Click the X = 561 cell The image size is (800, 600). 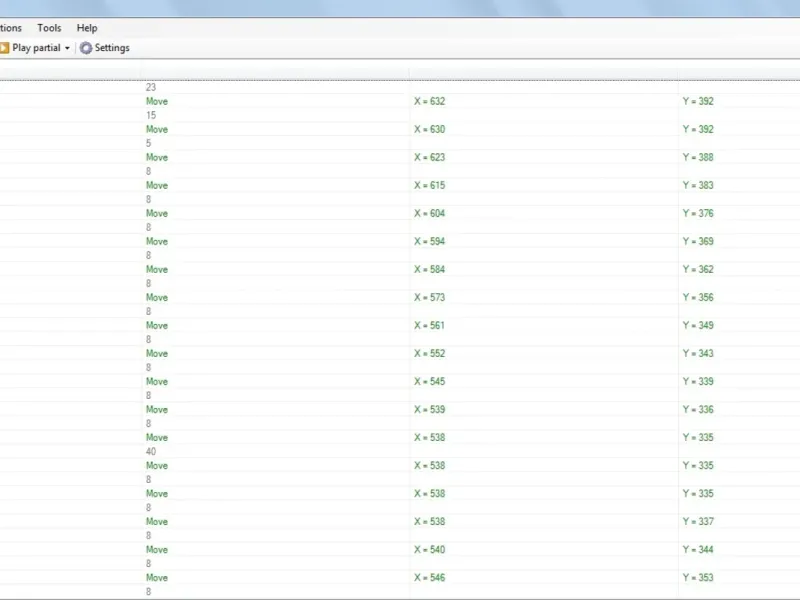point(430,326)
